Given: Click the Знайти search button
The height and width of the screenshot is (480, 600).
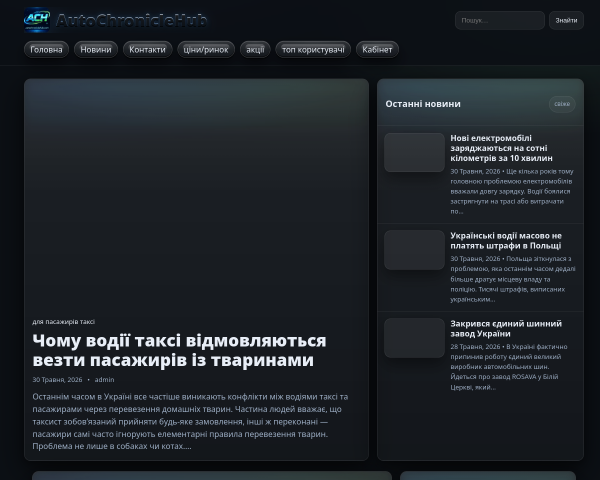Looking at the screenshot, I should click(x=566, y=20).
